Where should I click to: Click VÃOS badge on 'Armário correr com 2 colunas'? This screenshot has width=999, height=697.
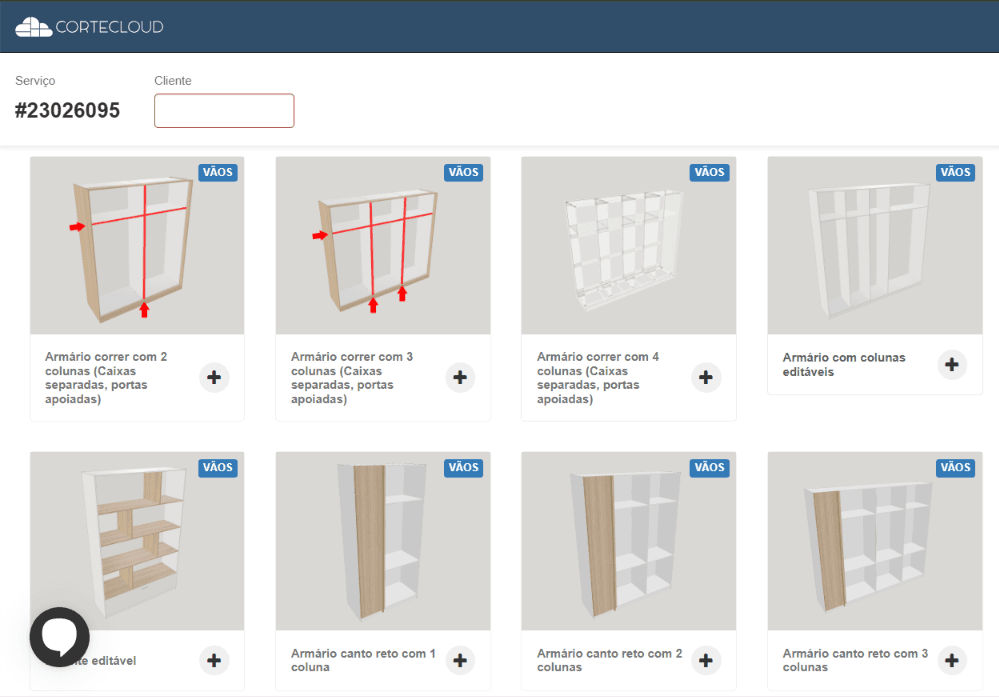coord(218,172)
